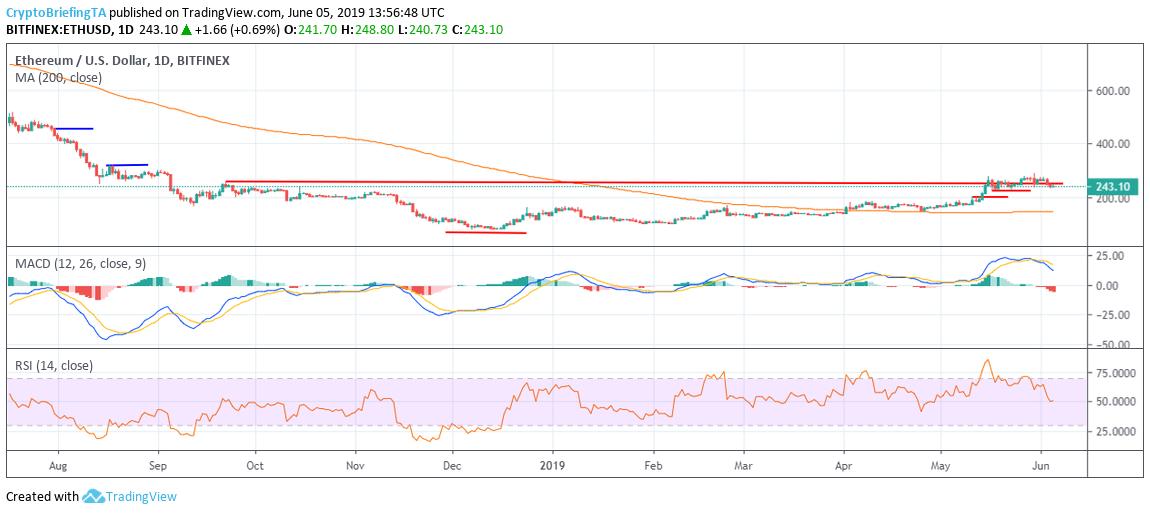Click the L:240.73 low price value
1150x514 pixels.
[423, 30]
